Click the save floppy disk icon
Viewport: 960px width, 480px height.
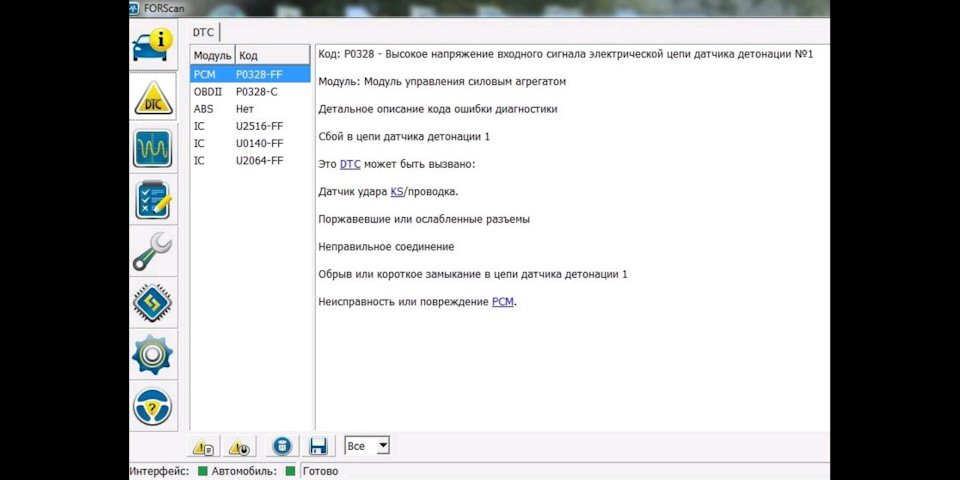click(318, 446)
